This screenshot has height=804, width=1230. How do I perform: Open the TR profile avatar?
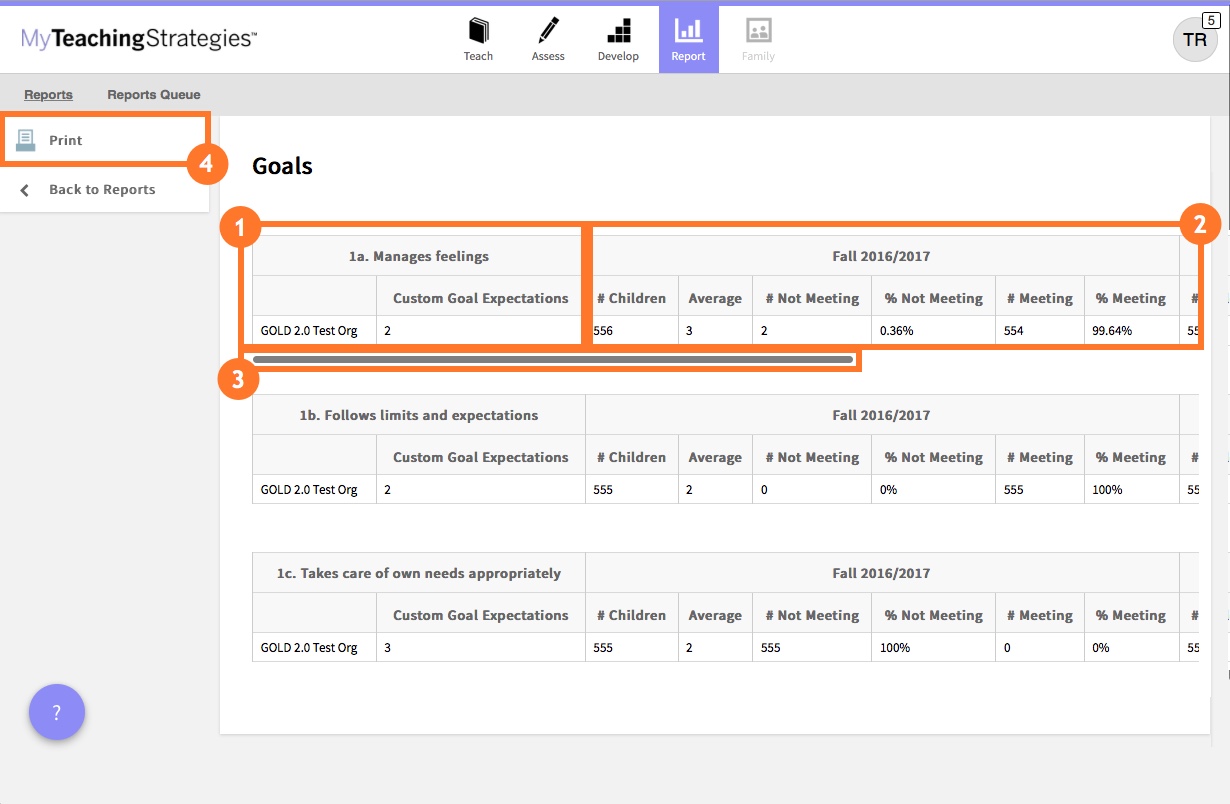[x=1196, y=41]
